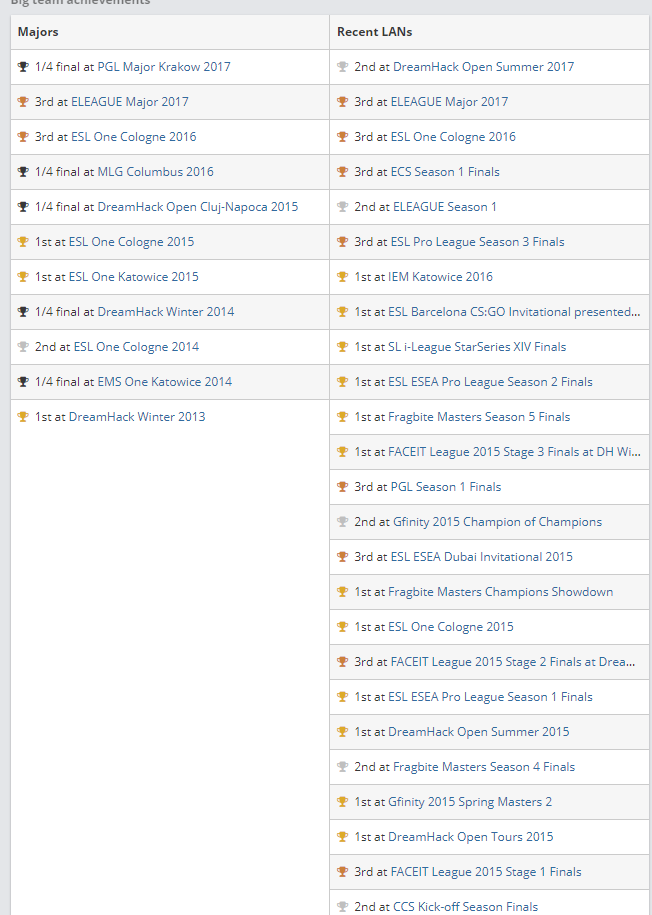Open CCS Kick-off Season Finals link
652x915 pixels.
466,907
